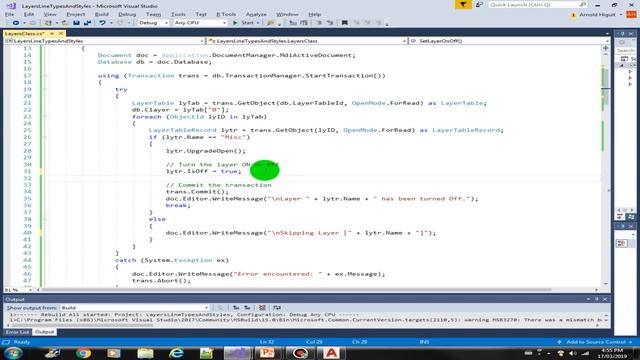
Task: Toggle auto-hide pin on Output panel
Action: point(596,299)
